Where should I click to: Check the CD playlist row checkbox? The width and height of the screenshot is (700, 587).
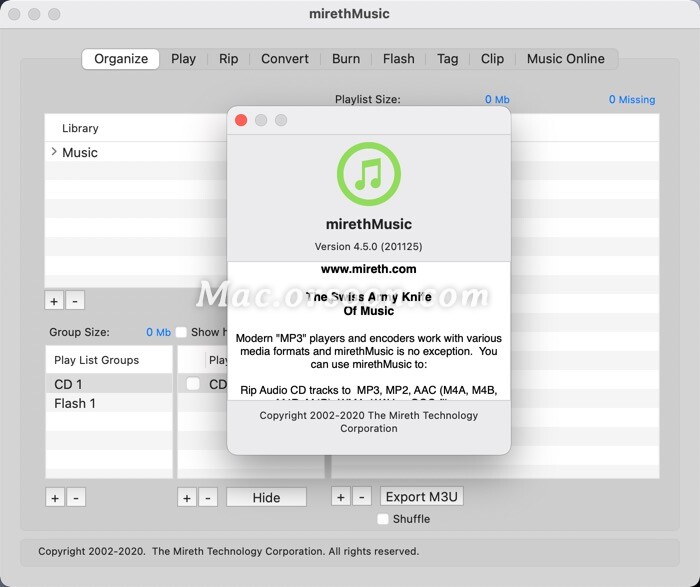point(193,384)
